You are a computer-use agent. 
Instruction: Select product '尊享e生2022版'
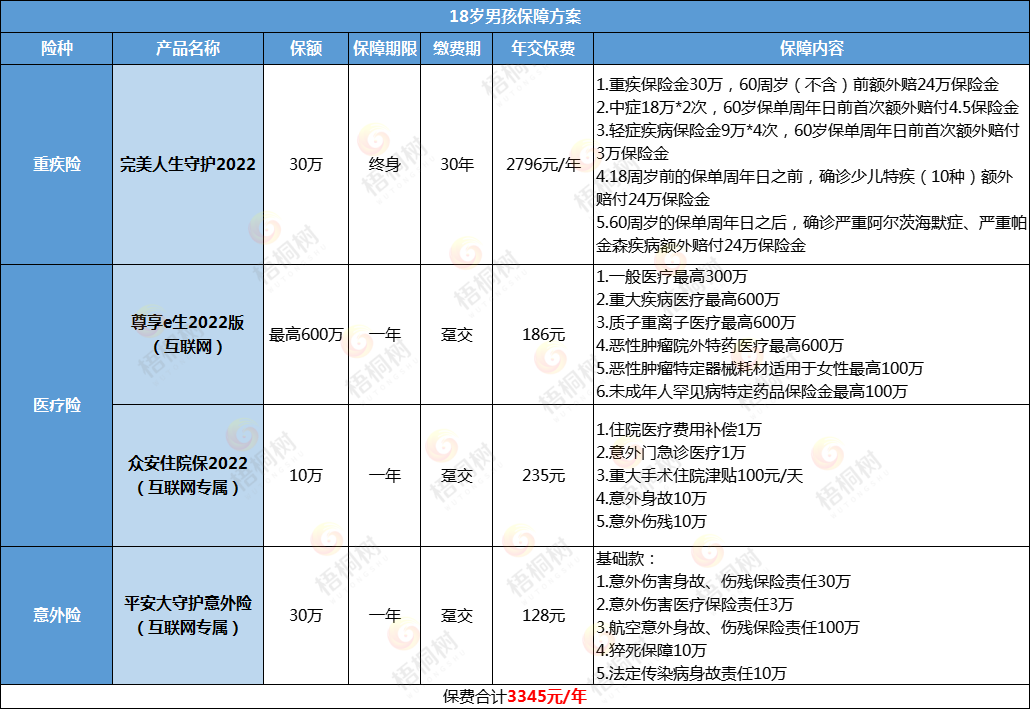point(188,323)
